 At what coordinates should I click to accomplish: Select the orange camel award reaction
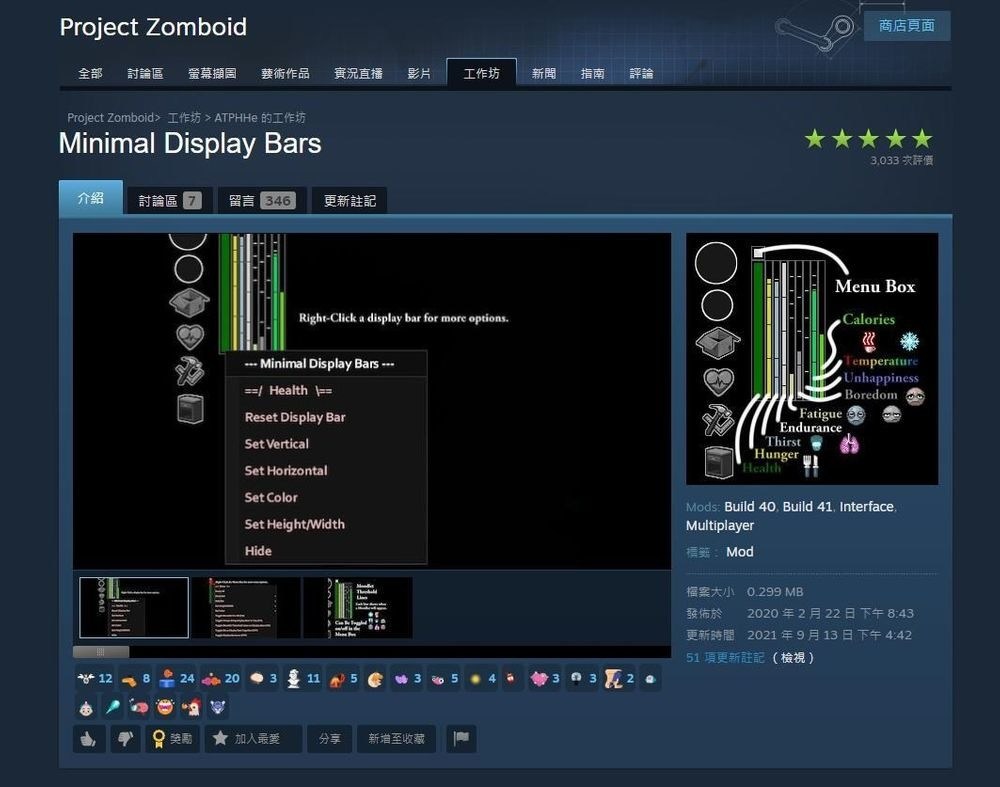343,679
